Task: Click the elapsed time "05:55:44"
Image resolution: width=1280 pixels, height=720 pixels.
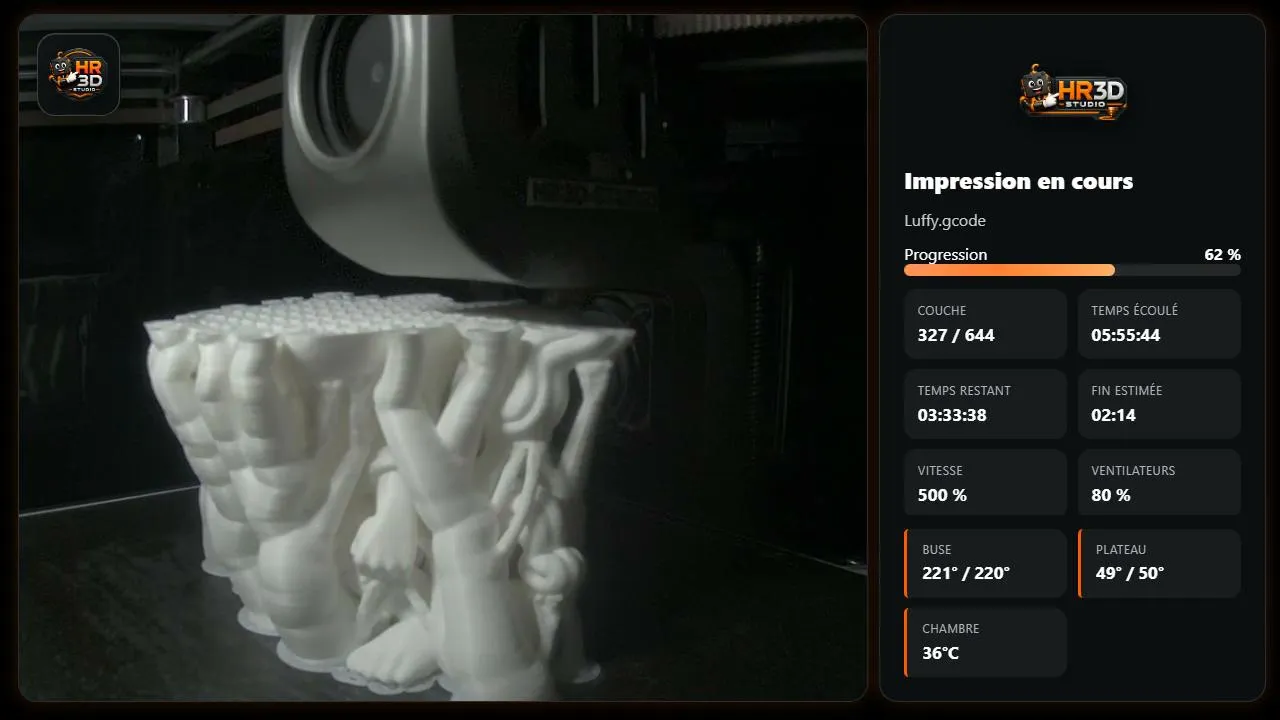Action: pos(1126,335)
